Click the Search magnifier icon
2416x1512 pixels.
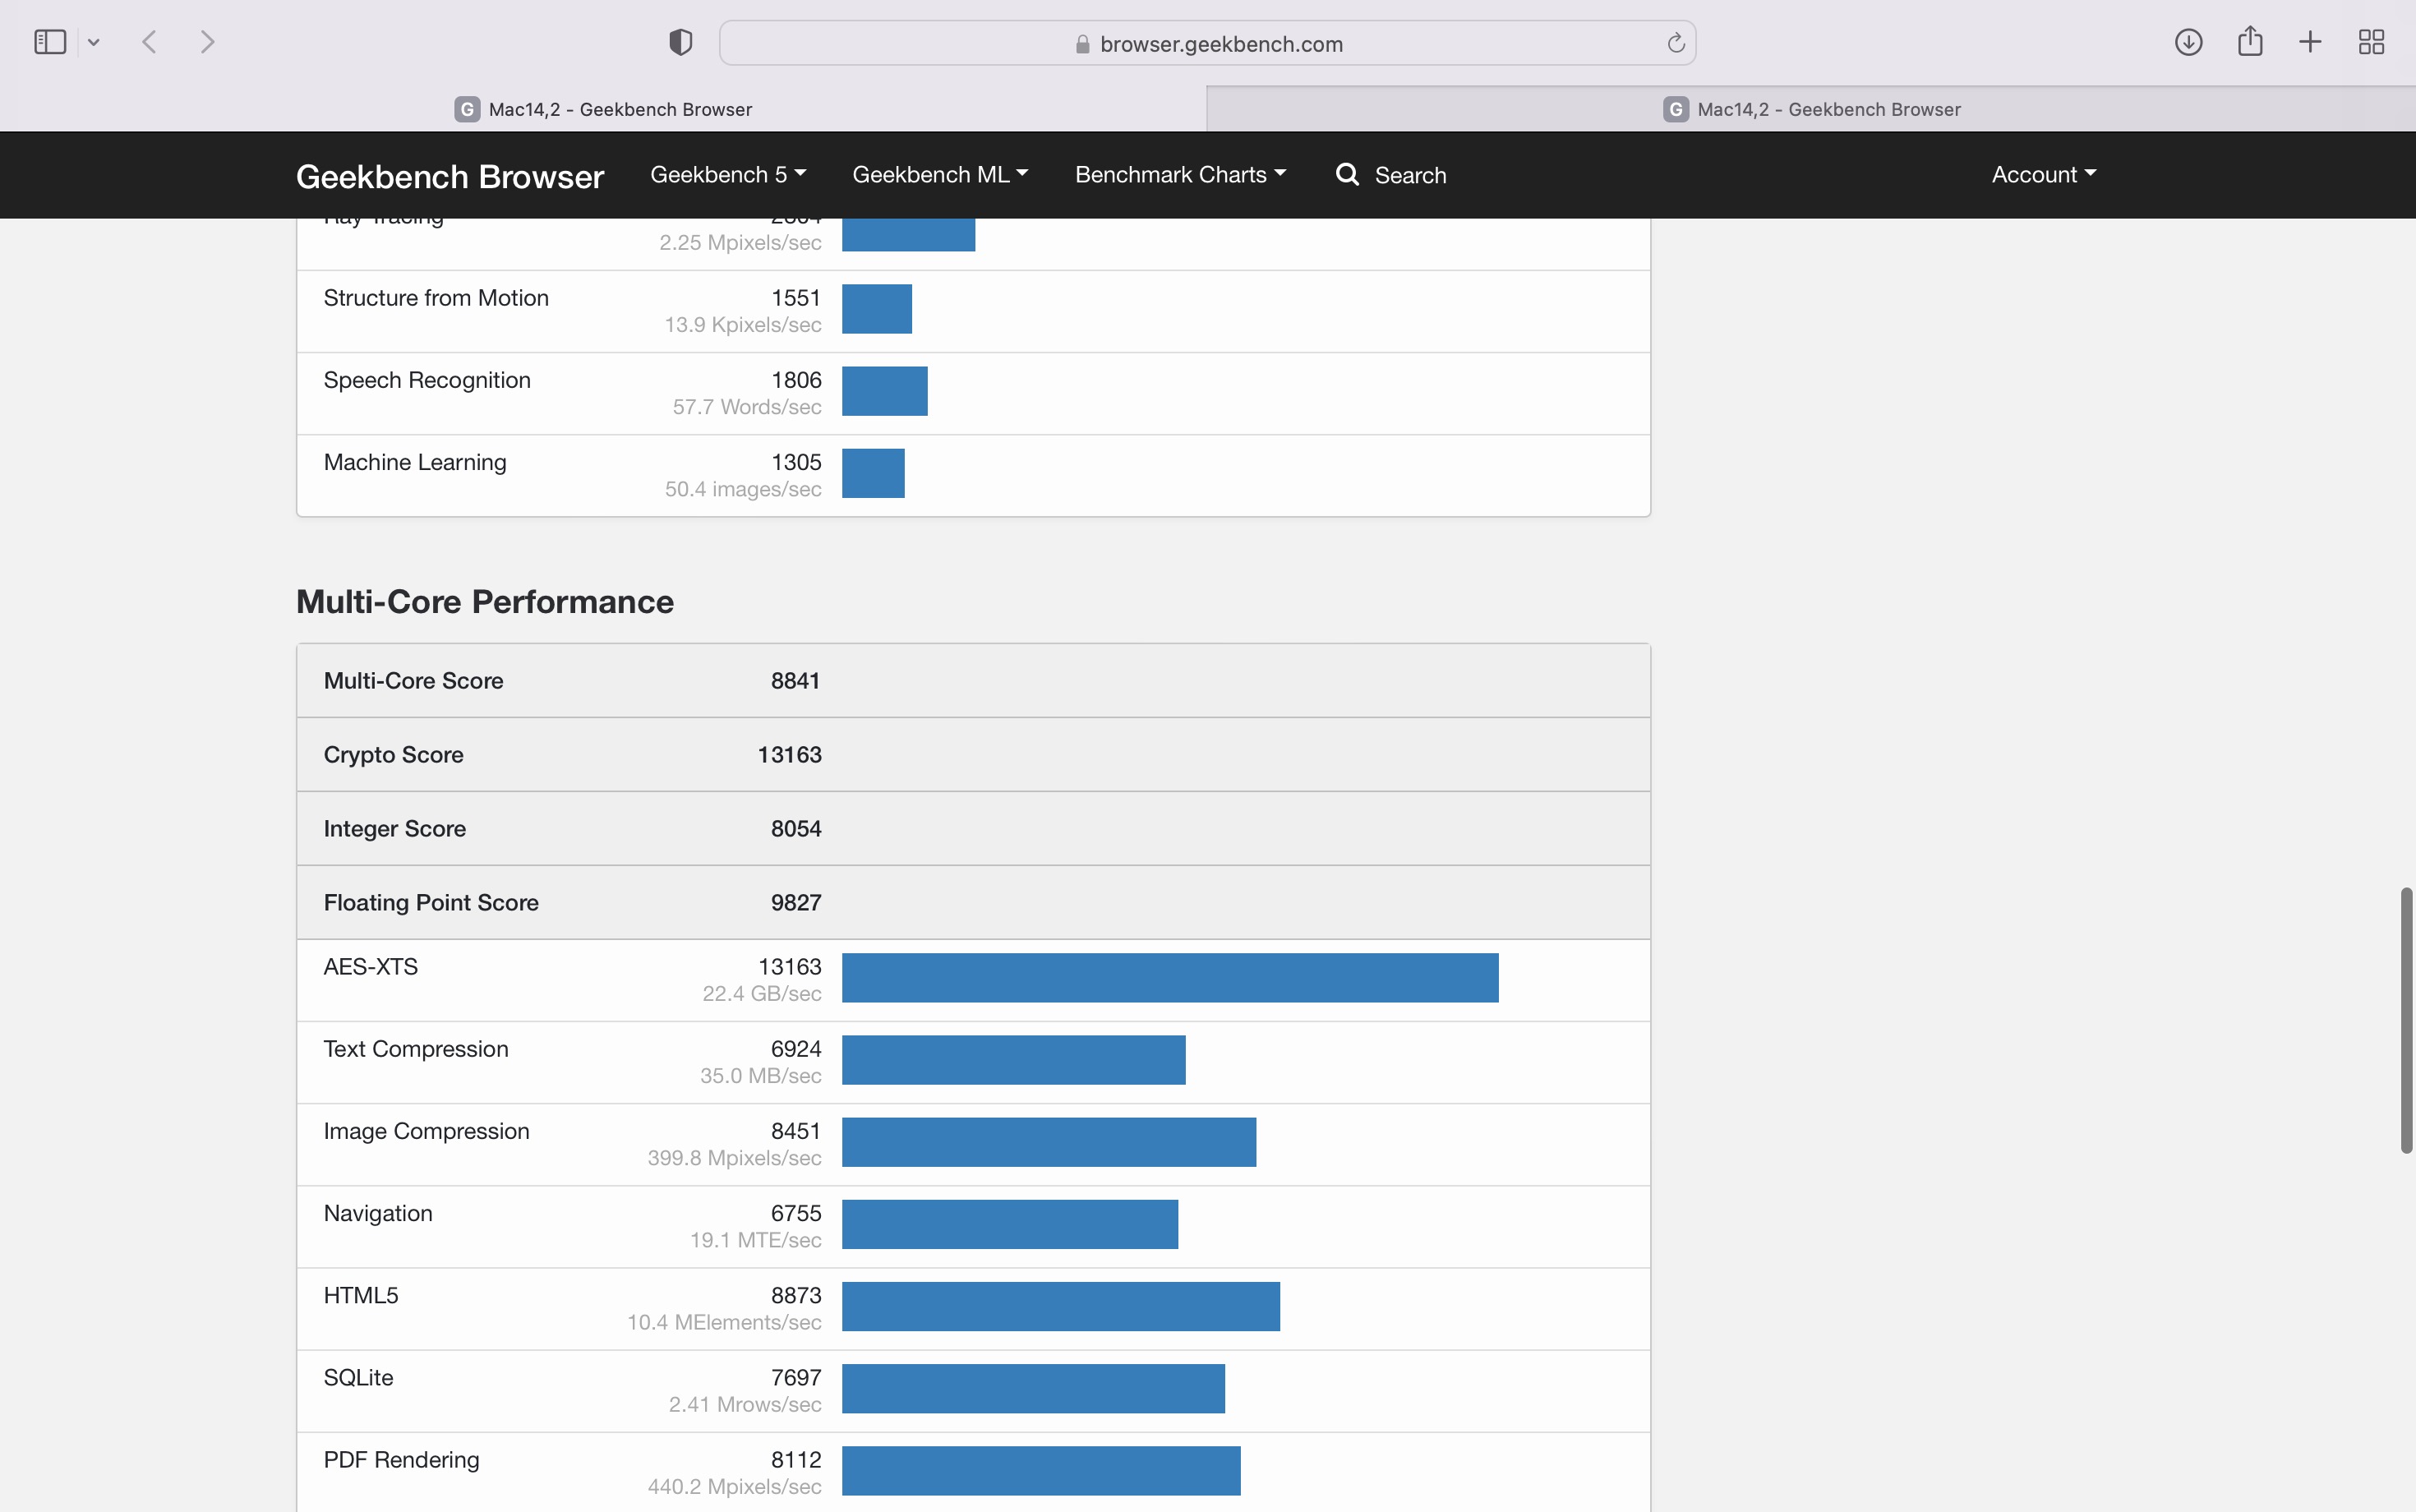pos(1347,174)
